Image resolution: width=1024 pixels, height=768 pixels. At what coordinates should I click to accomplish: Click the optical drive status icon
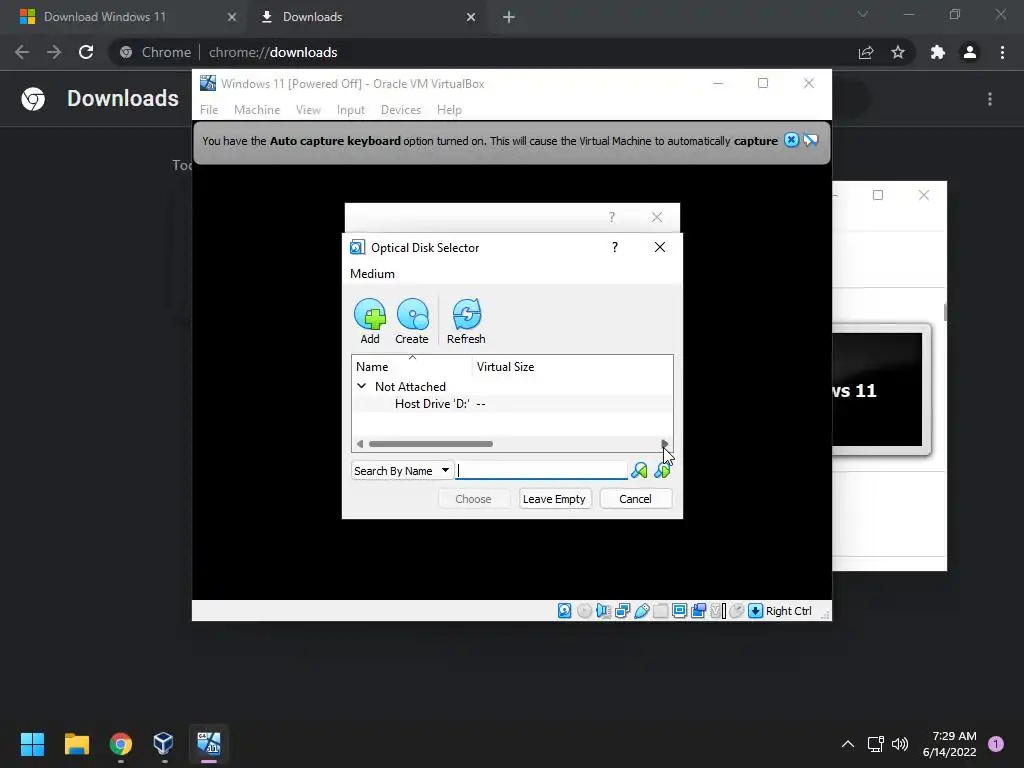point(584,611)
